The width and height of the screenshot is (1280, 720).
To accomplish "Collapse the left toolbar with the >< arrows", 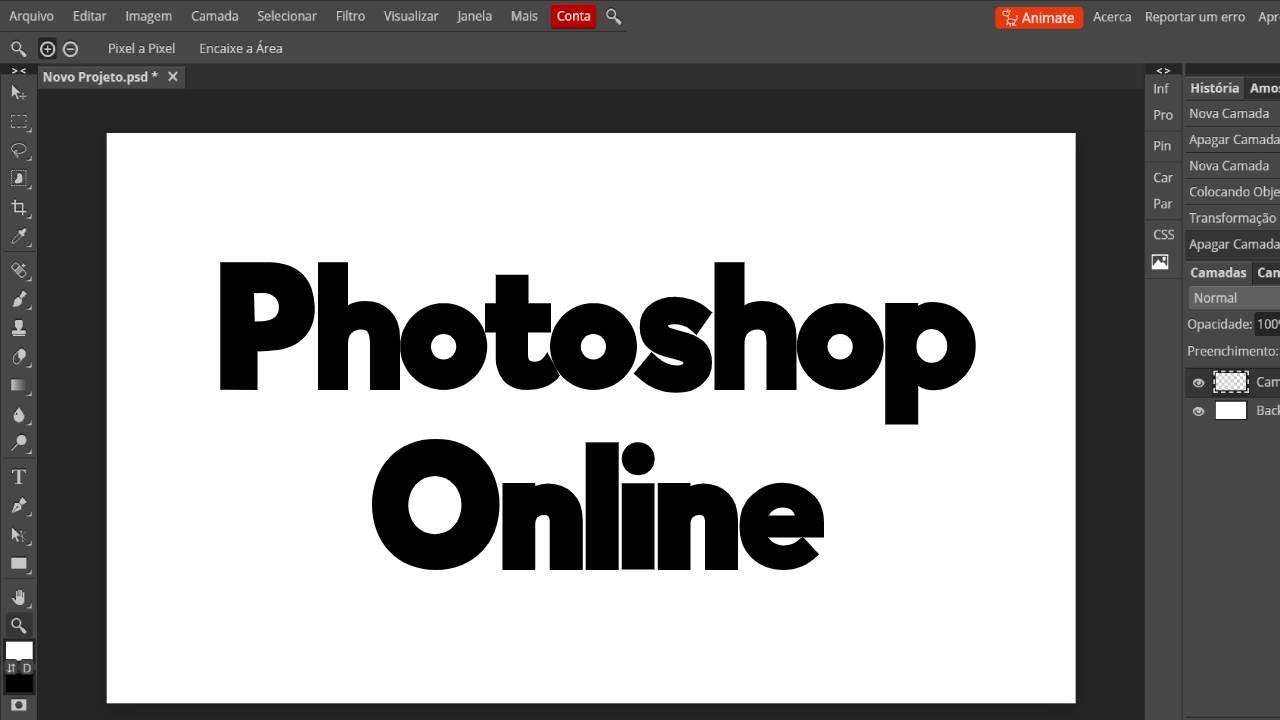I will pos(18,70).
